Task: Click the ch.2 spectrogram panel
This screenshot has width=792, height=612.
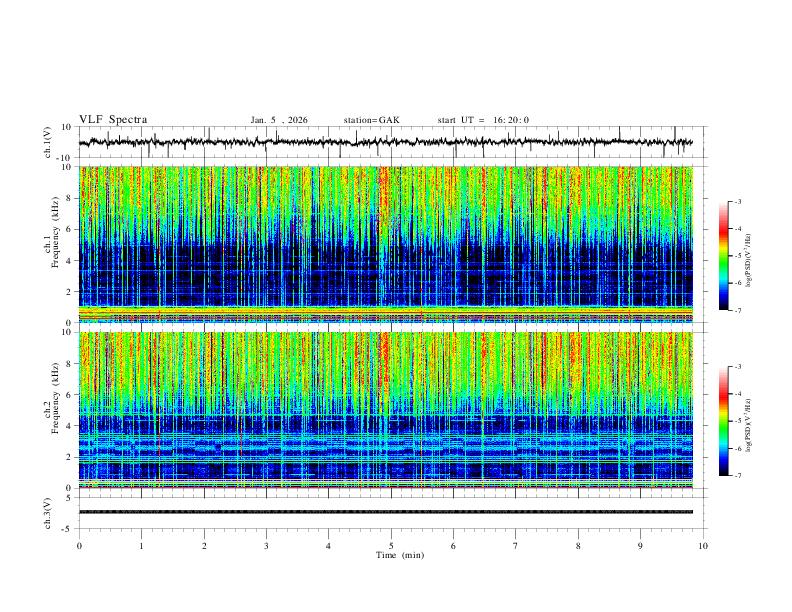Action: (x=386, y=410)
